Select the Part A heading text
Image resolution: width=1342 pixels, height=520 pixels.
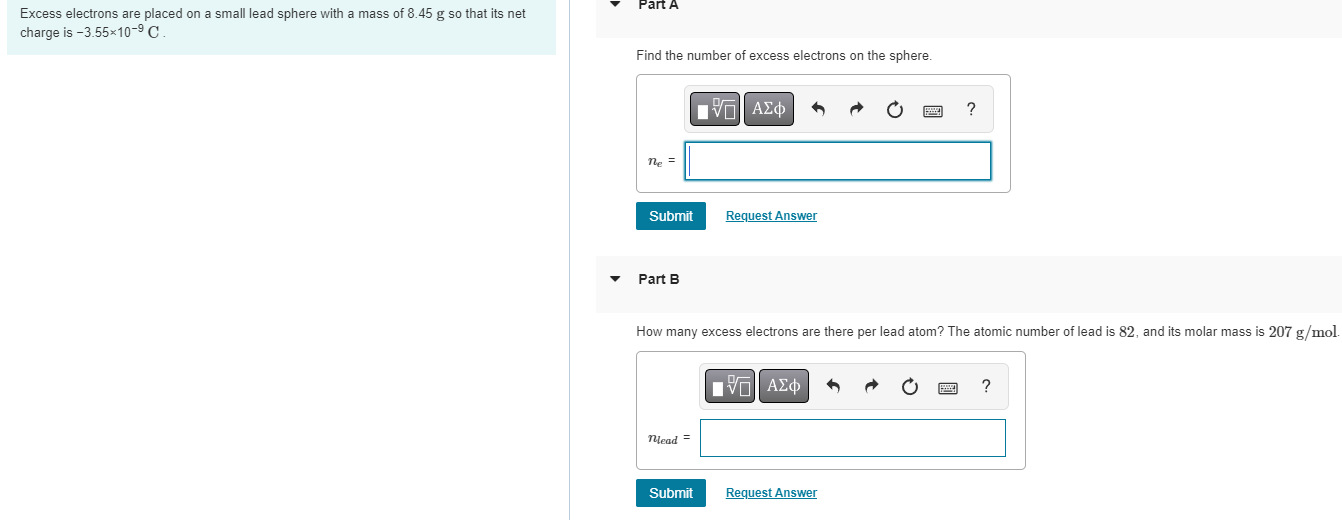[x=659, y=5]
